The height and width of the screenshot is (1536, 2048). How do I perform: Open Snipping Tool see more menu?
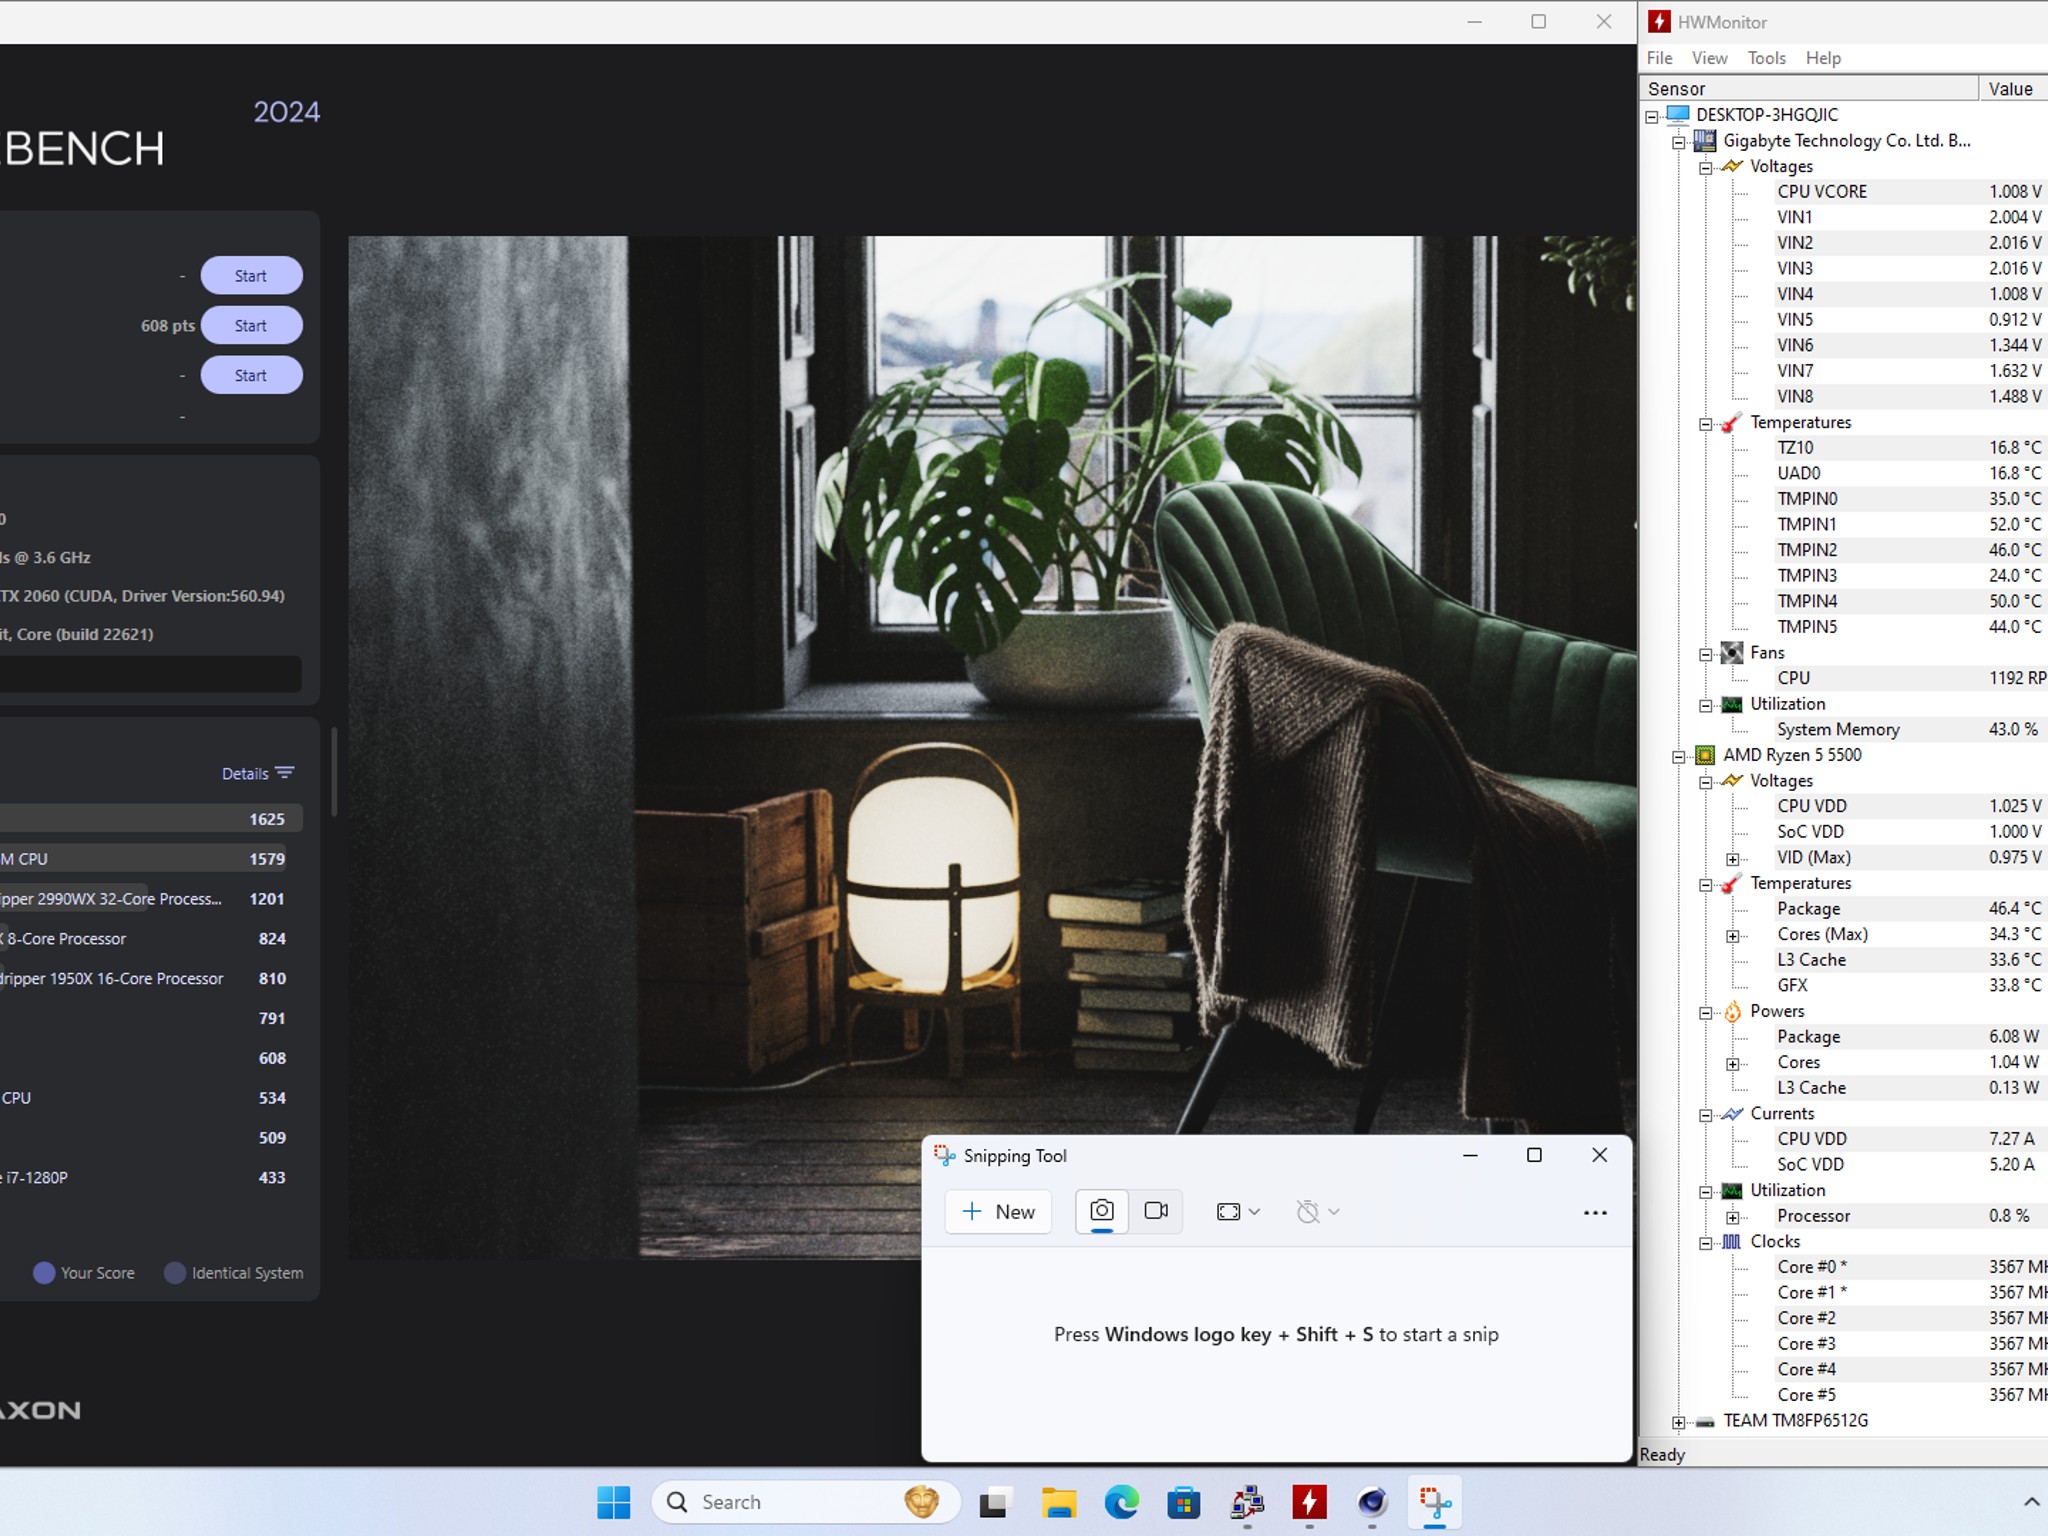point(1595,1212)
